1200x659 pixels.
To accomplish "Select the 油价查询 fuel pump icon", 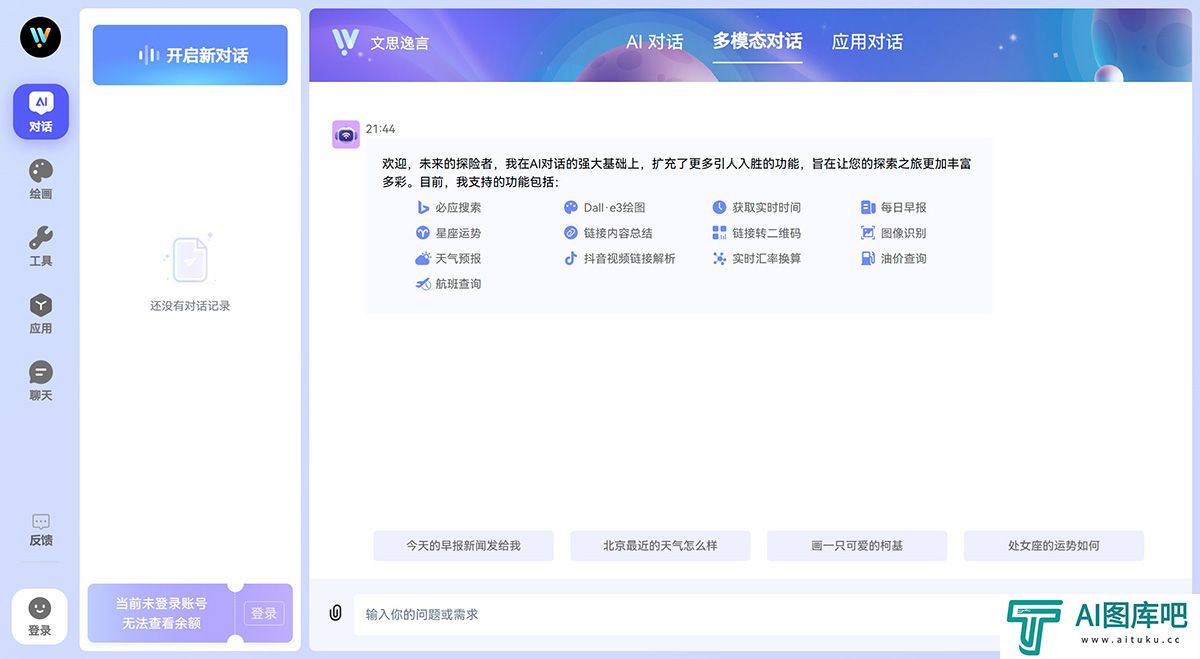I will coord(868,258).
